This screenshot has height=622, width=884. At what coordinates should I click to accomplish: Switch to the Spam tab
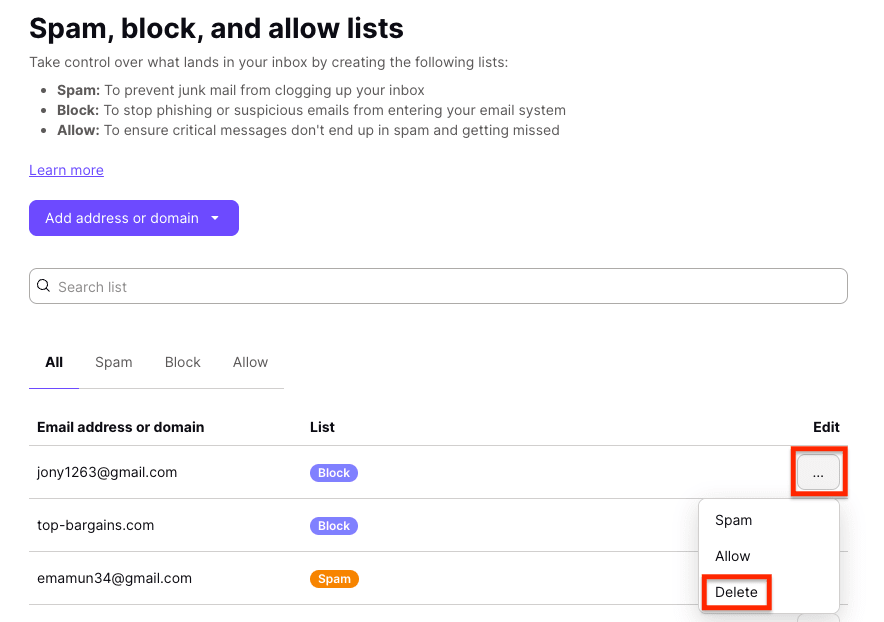pyautogui.click(x=113, y=362)
